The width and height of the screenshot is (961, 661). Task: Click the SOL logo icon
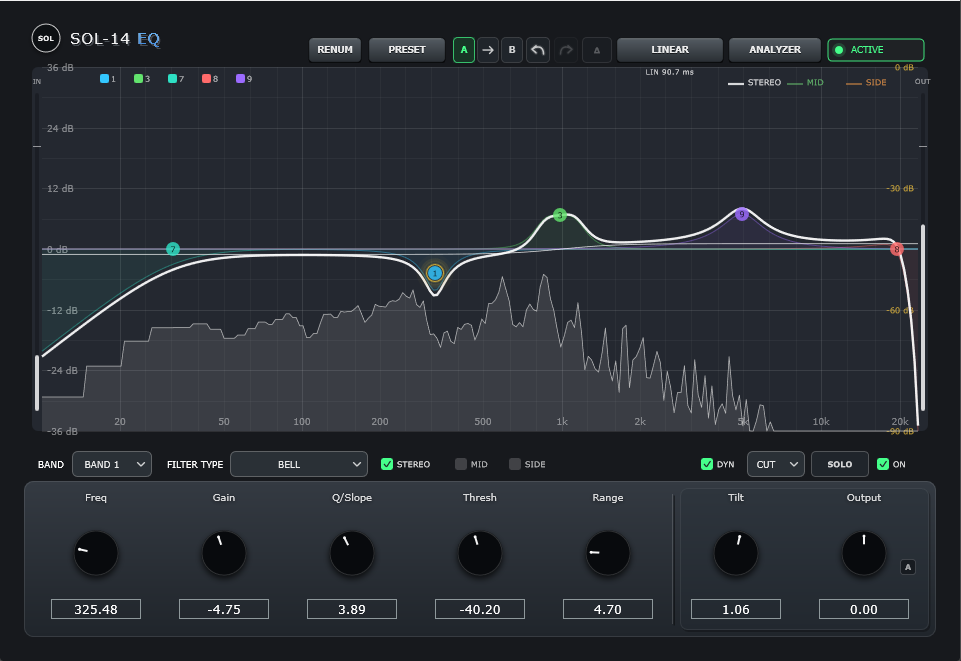[x=46, y=38]
